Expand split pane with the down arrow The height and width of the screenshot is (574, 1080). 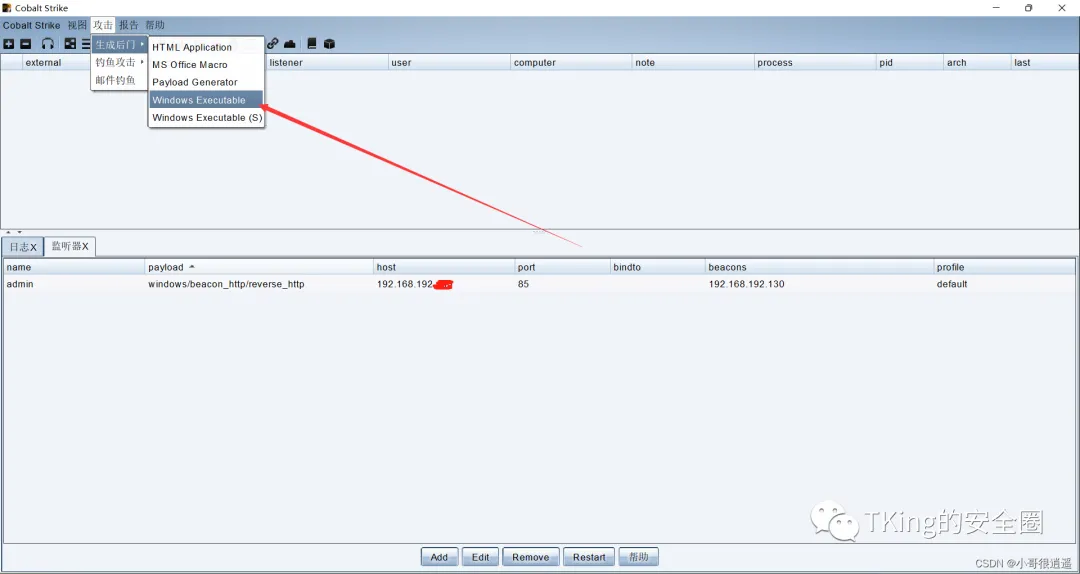19,232
